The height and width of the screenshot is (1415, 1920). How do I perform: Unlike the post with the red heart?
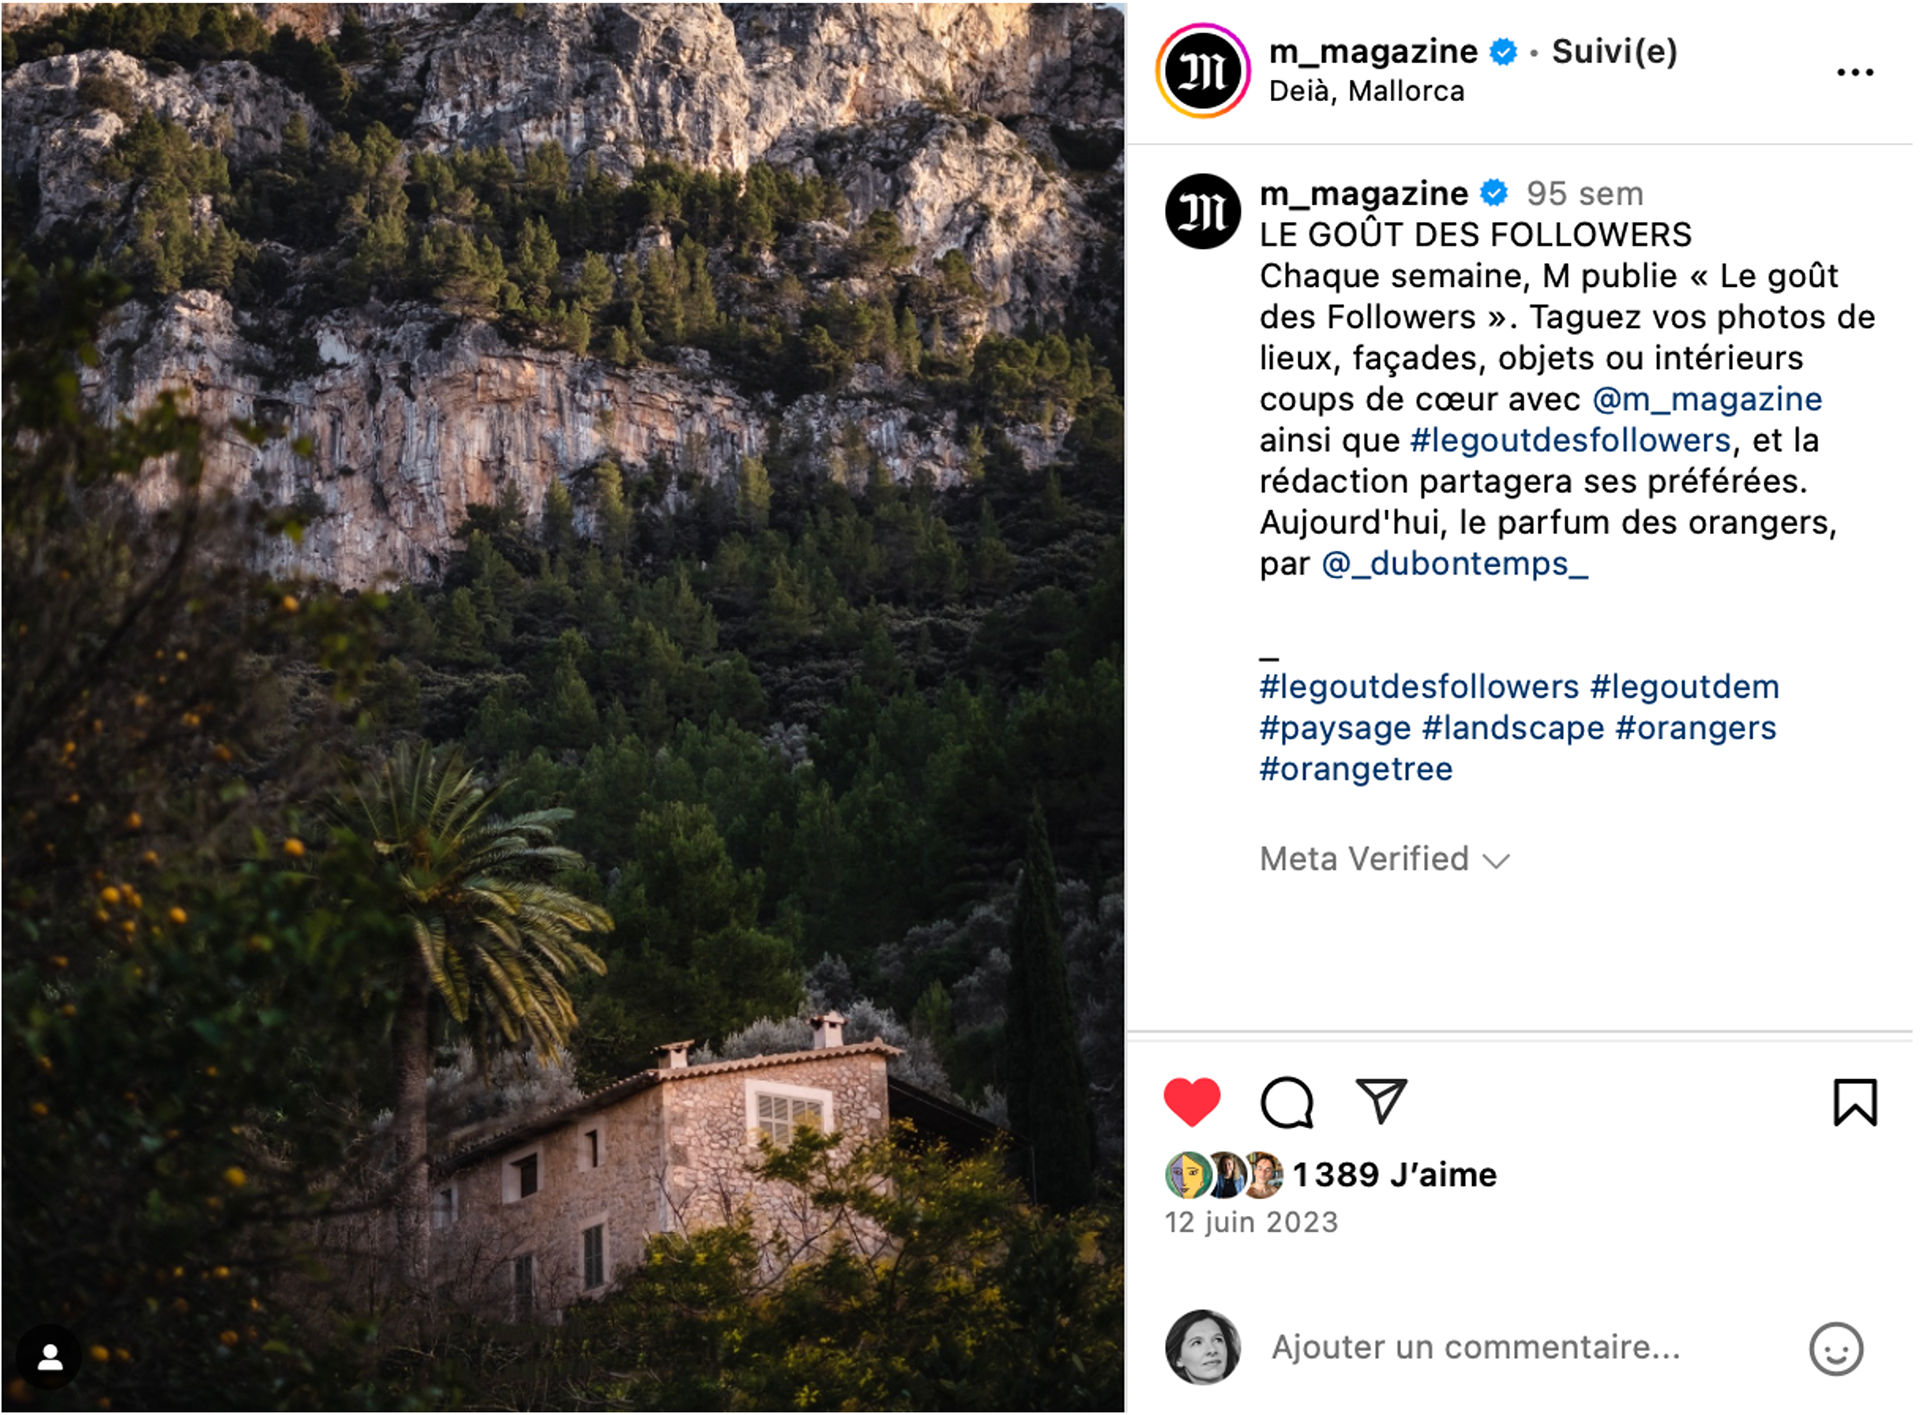point(1192,1102)
